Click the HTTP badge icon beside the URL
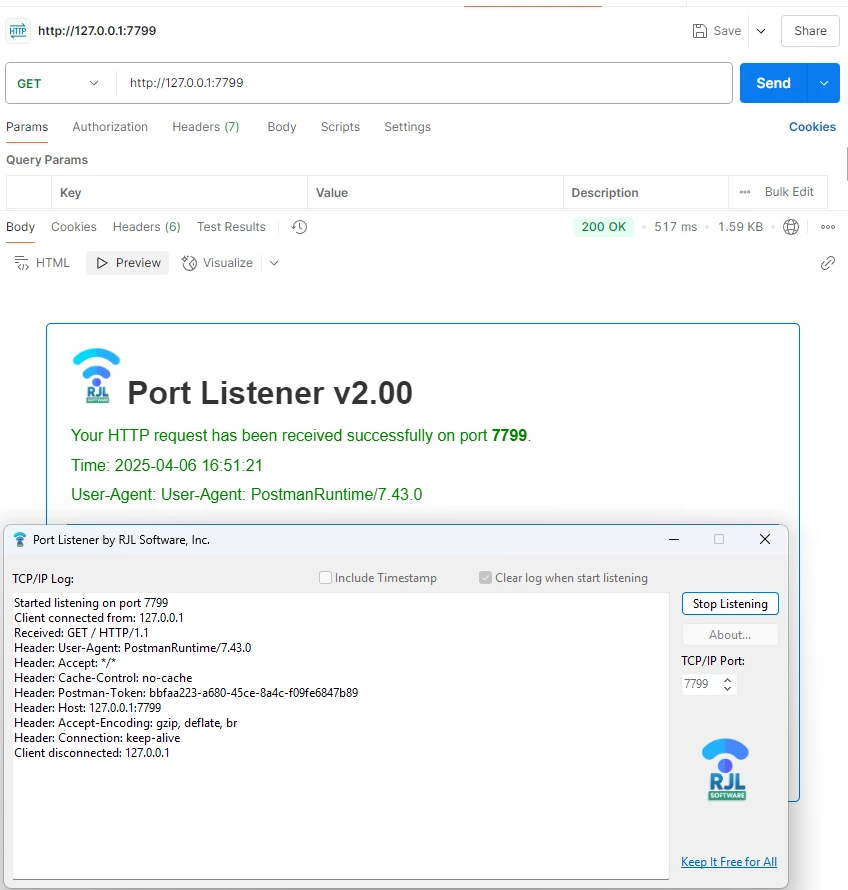 click(x=17, y=30)
